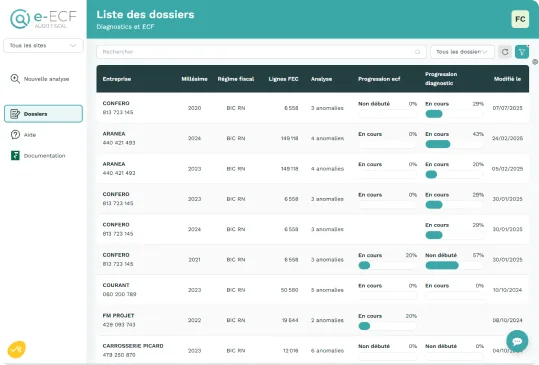
Task: Click "6 anomalies" in CARROSSERIE PICARD row
Action: click(327, 351)
